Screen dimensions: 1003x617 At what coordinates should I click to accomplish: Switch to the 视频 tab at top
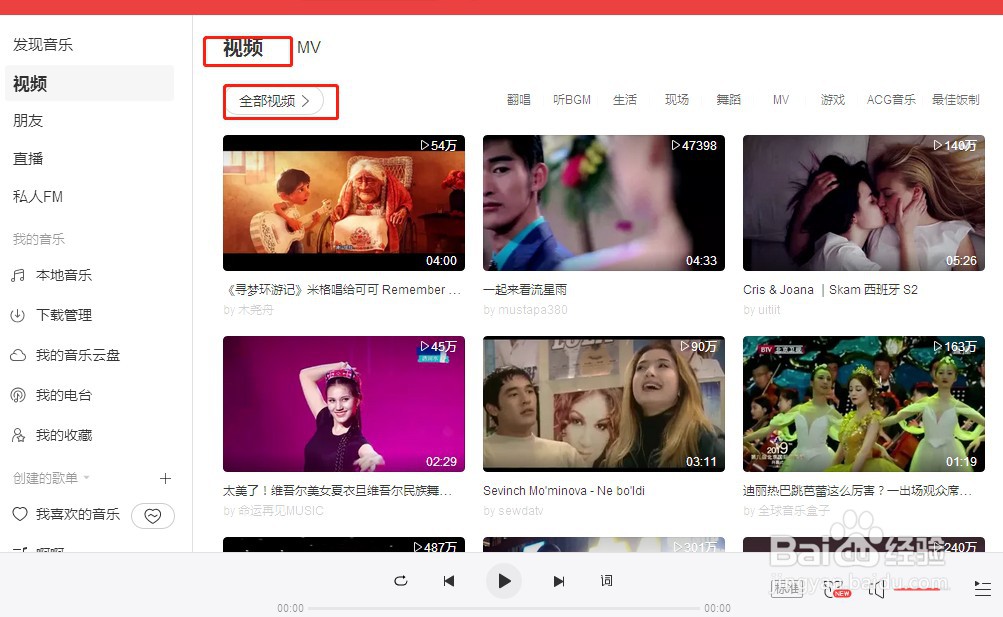[x=243, y=49]
